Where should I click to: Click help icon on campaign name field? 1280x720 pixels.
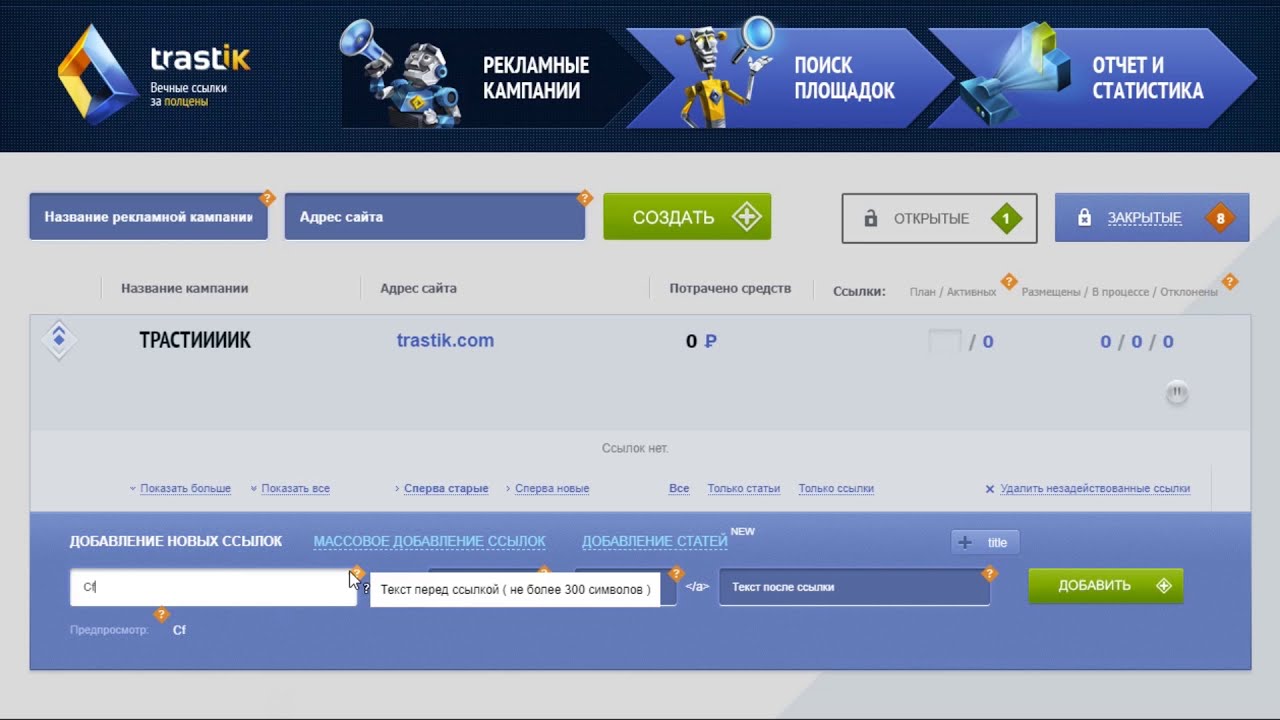click(267, 198)
